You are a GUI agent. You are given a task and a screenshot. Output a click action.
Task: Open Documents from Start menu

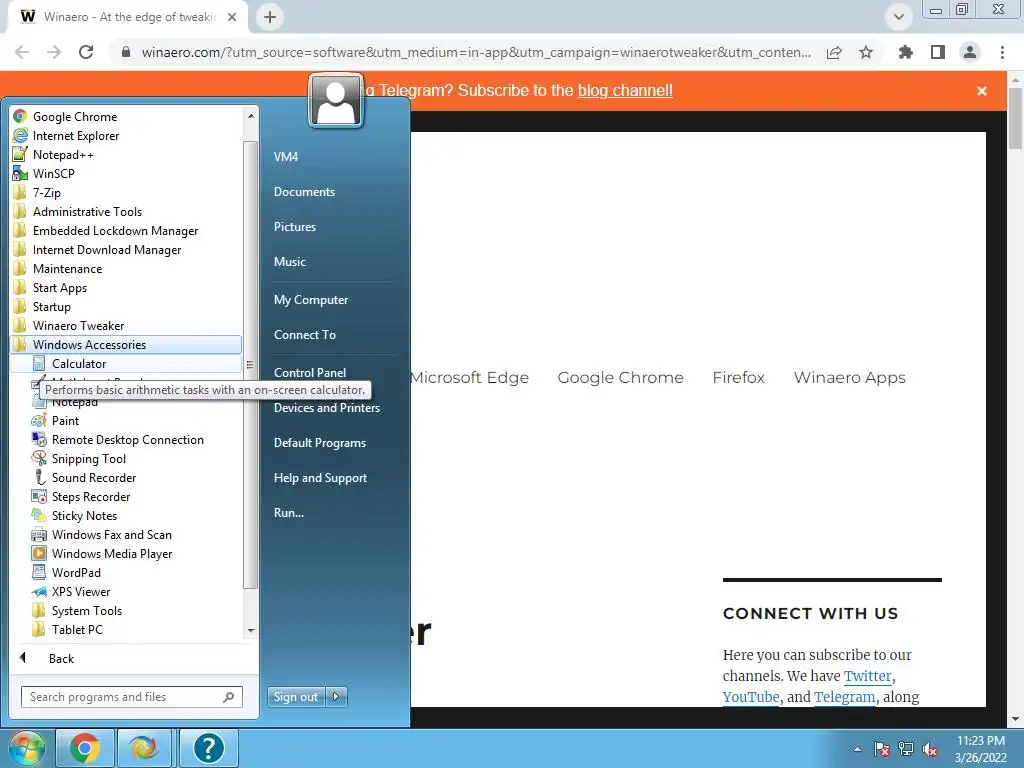tap(304, 192)
